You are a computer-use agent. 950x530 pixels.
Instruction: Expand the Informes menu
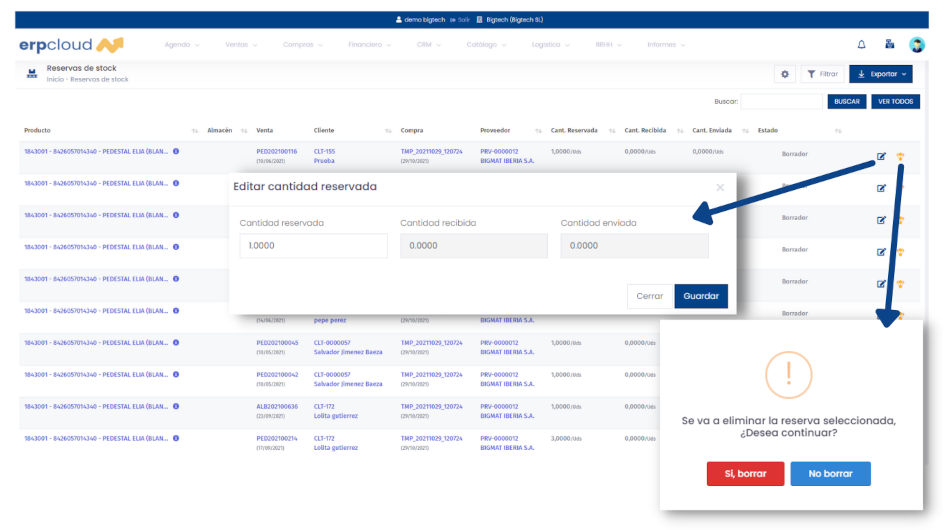click(666, 45)
